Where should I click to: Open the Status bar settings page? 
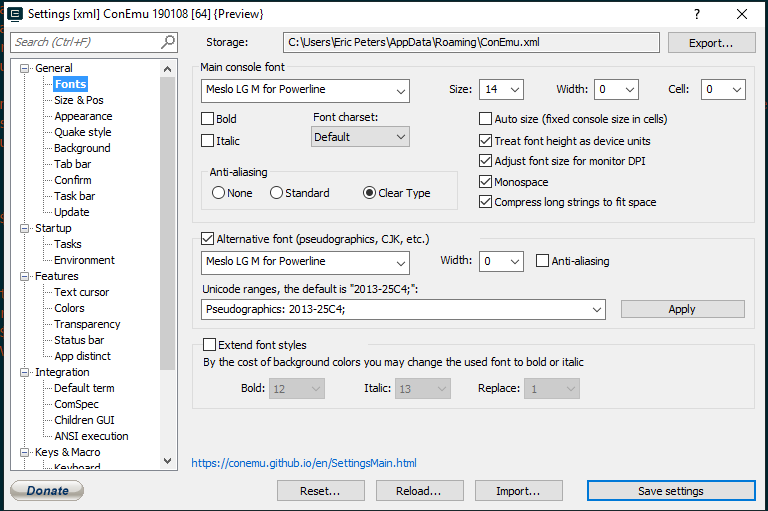pos(79,340)
